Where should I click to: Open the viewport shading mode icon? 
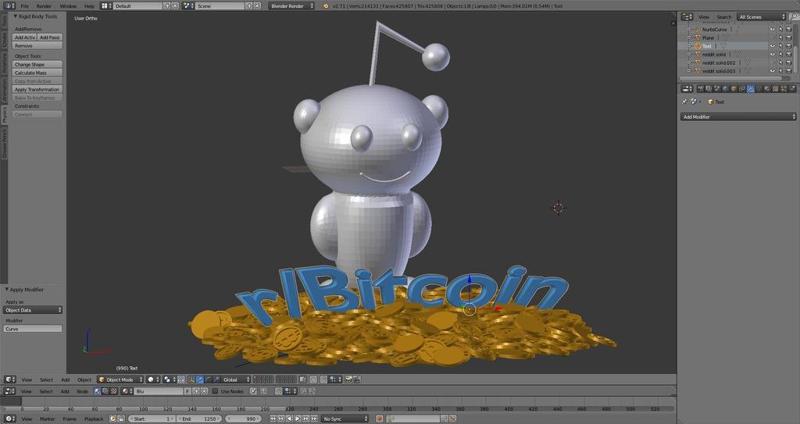[x=153, y=380]
